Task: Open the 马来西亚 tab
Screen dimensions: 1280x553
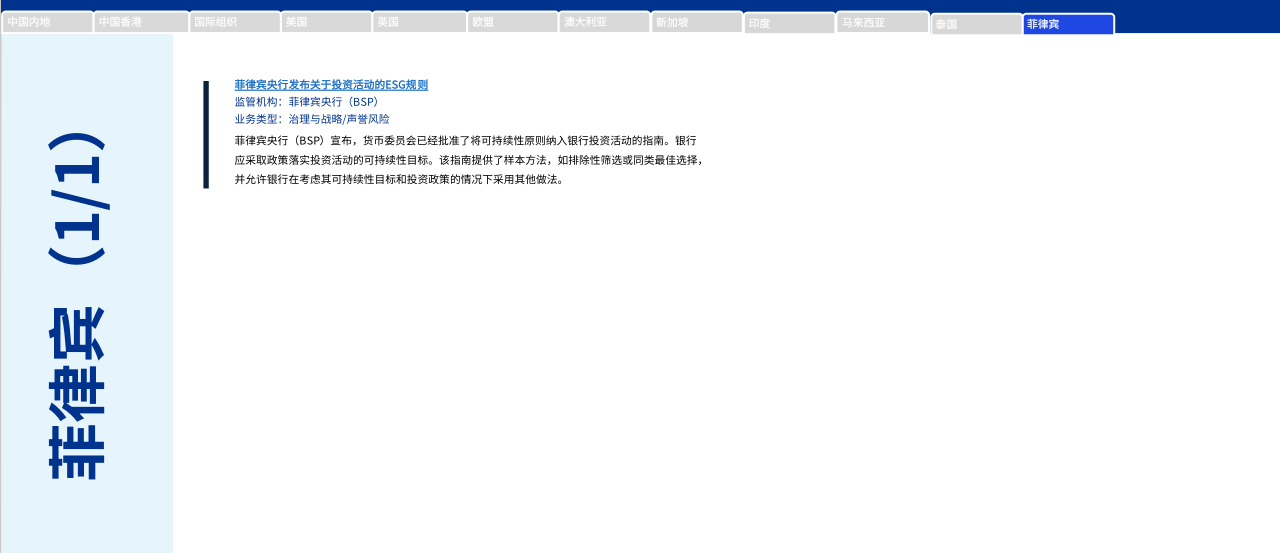Action: click(x=882, y=22)
